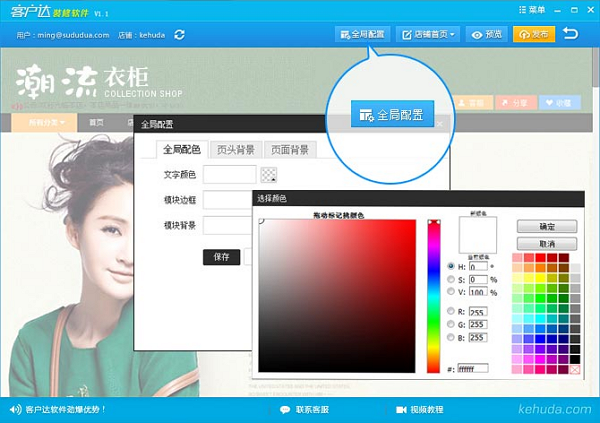Click the S percent value field
Viewport: 600px width, 423px height.
[x=478, y=279]
